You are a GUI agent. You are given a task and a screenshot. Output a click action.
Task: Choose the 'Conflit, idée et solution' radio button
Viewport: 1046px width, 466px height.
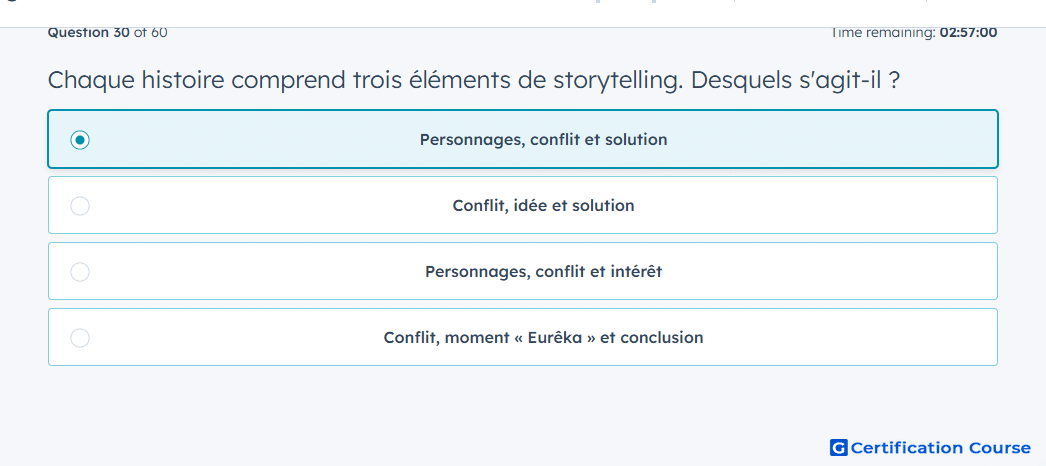click(80, 206)
